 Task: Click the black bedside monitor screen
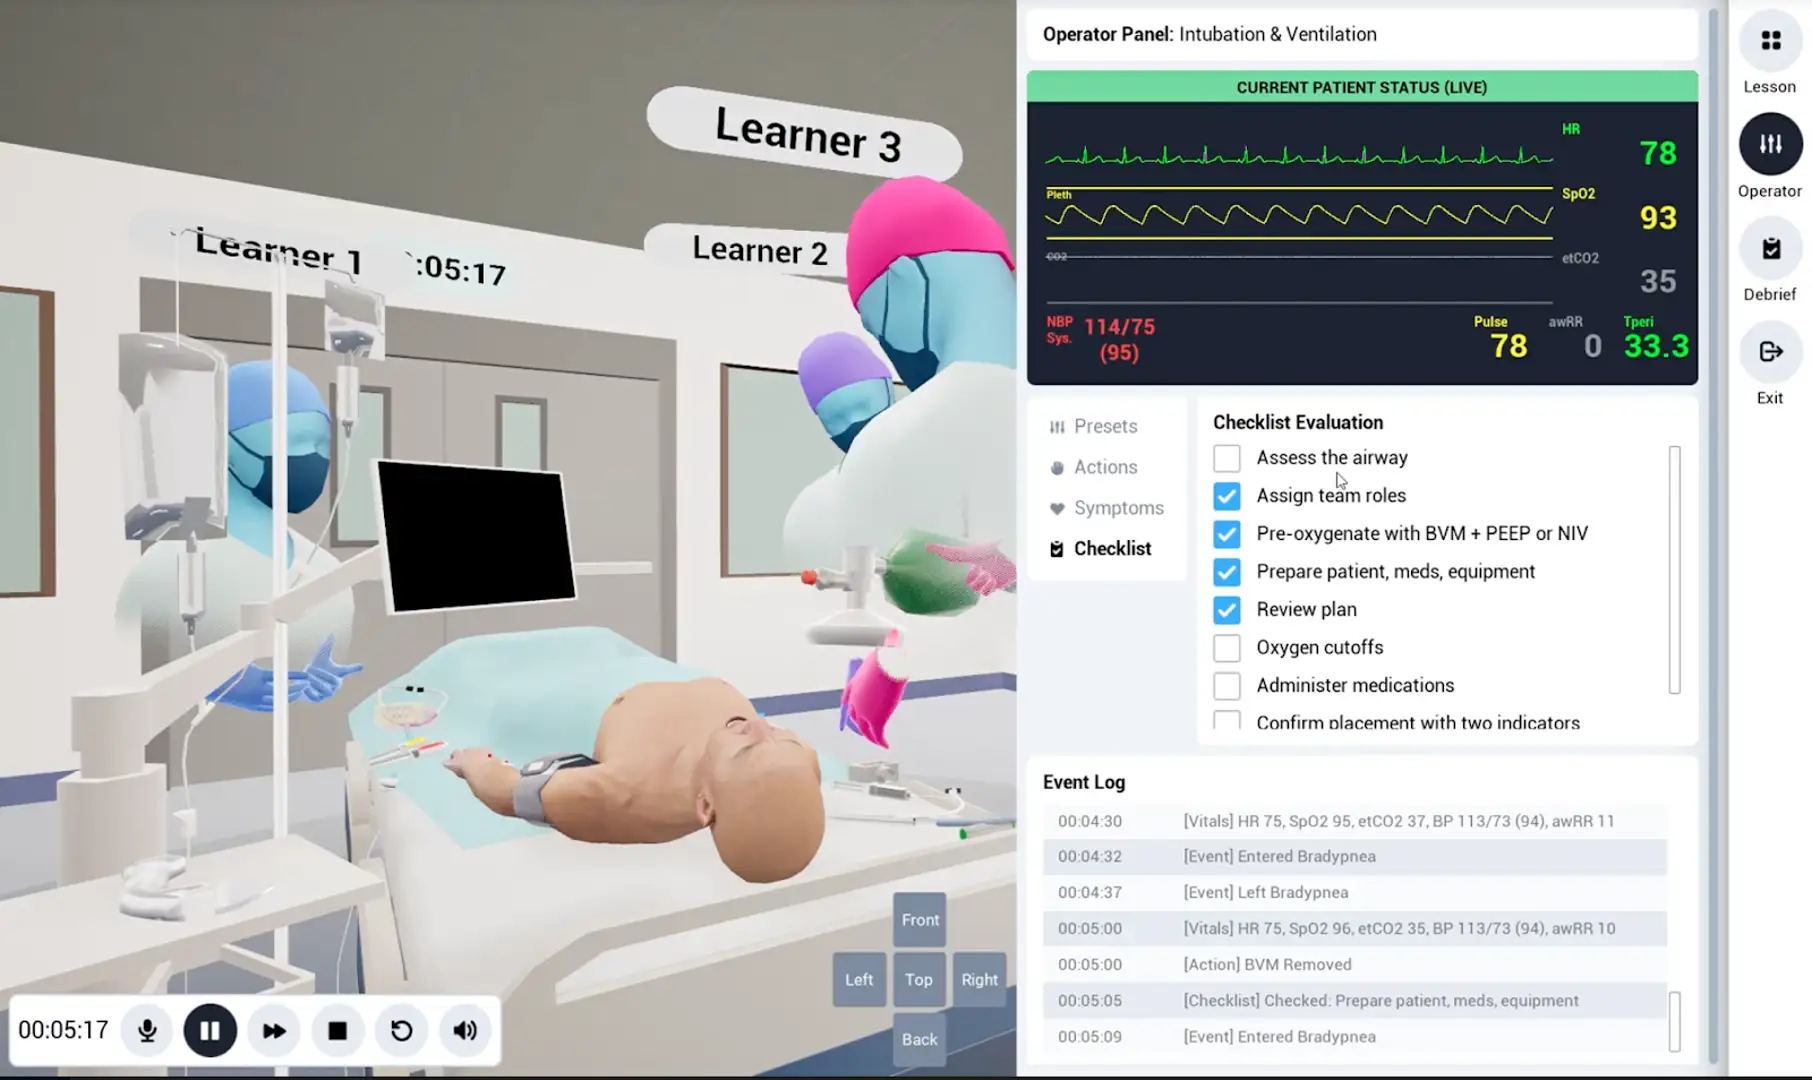[476, 535]
